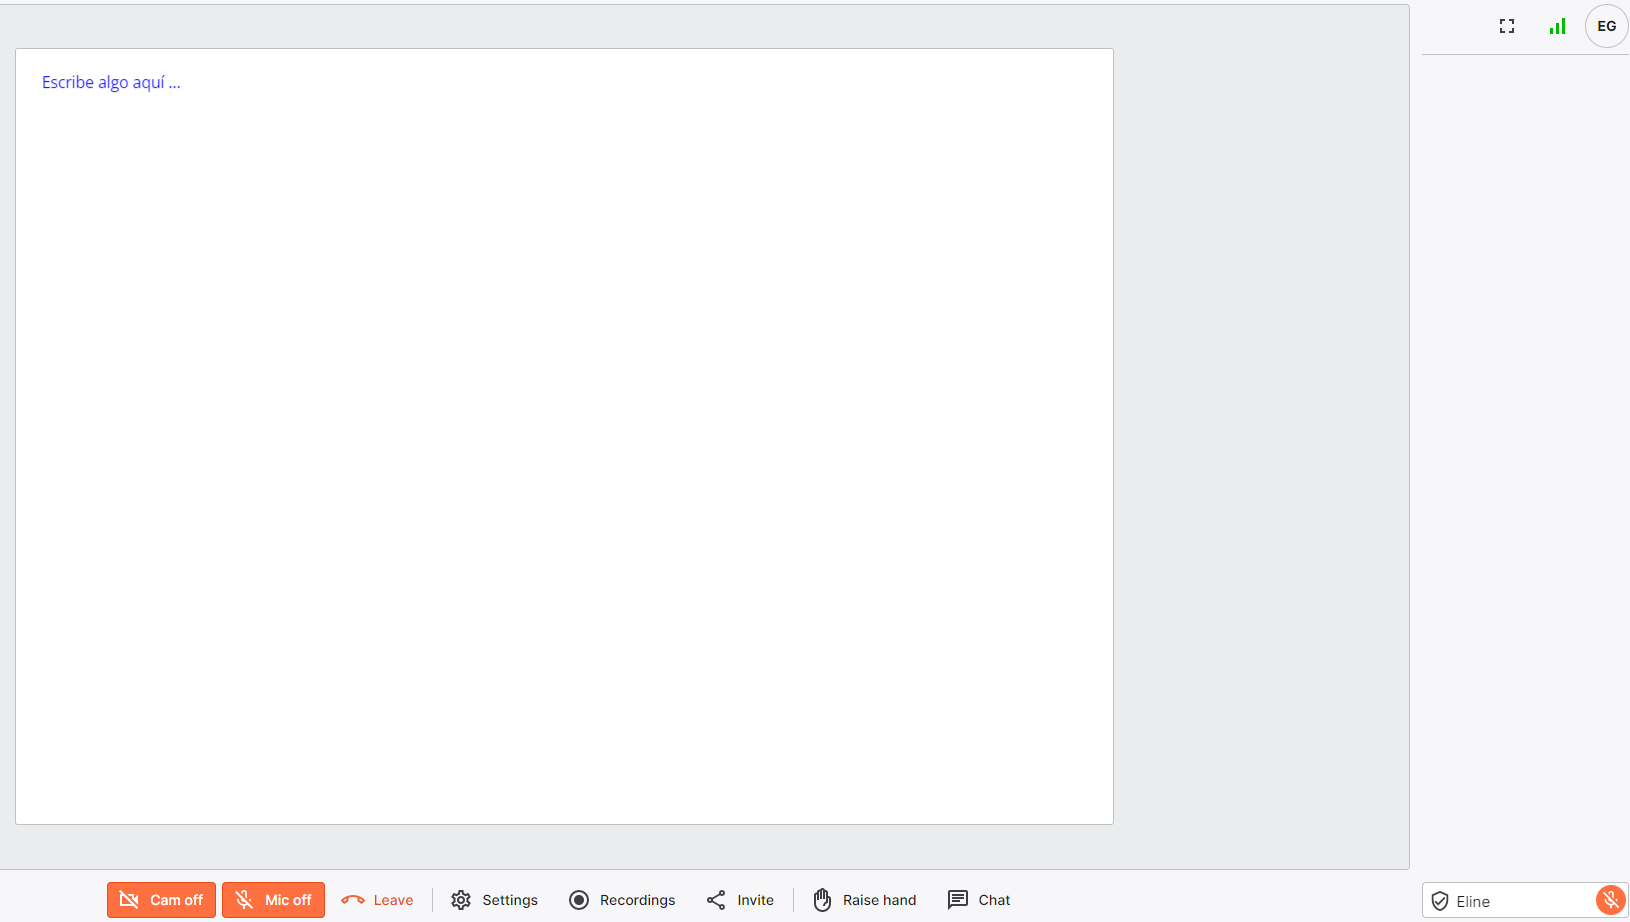Click the Raise hand palm icon

point(822,900)
